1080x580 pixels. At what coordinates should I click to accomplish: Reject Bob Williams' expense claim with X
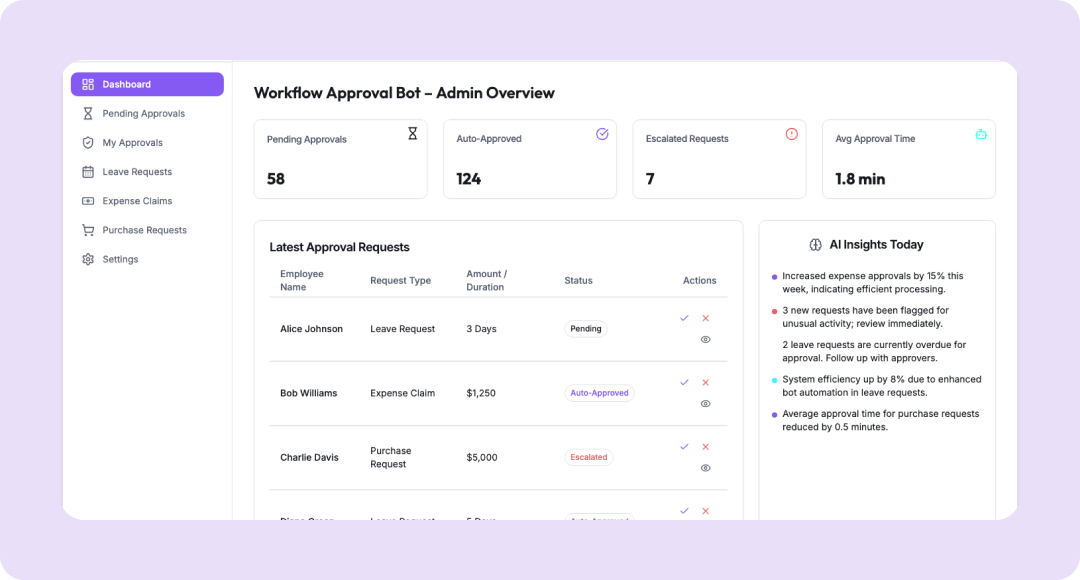705,382
